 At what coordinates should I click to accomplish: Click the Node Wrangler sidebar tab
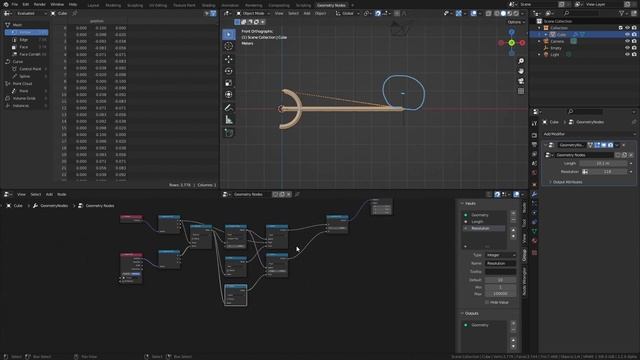(524, 281)
